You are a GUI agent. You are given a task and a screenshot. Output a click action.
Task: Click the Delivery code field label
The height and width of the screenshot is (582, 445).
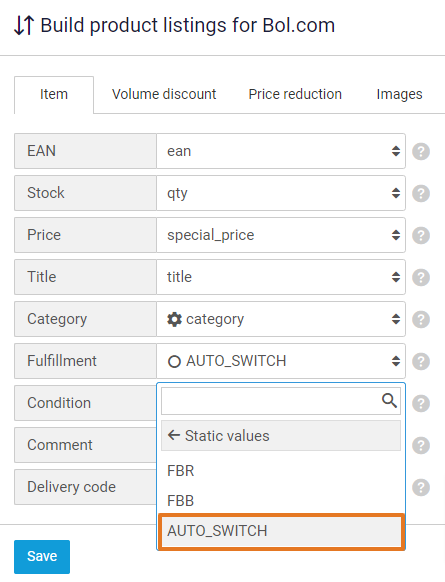tap(85, 487)
